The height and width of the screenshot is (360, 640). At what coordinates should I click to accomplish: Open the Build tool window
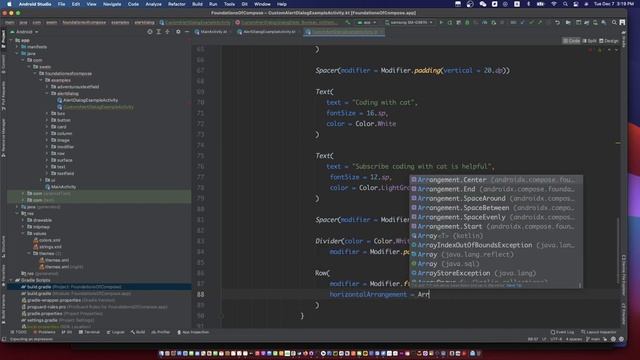tap(138, 332)
